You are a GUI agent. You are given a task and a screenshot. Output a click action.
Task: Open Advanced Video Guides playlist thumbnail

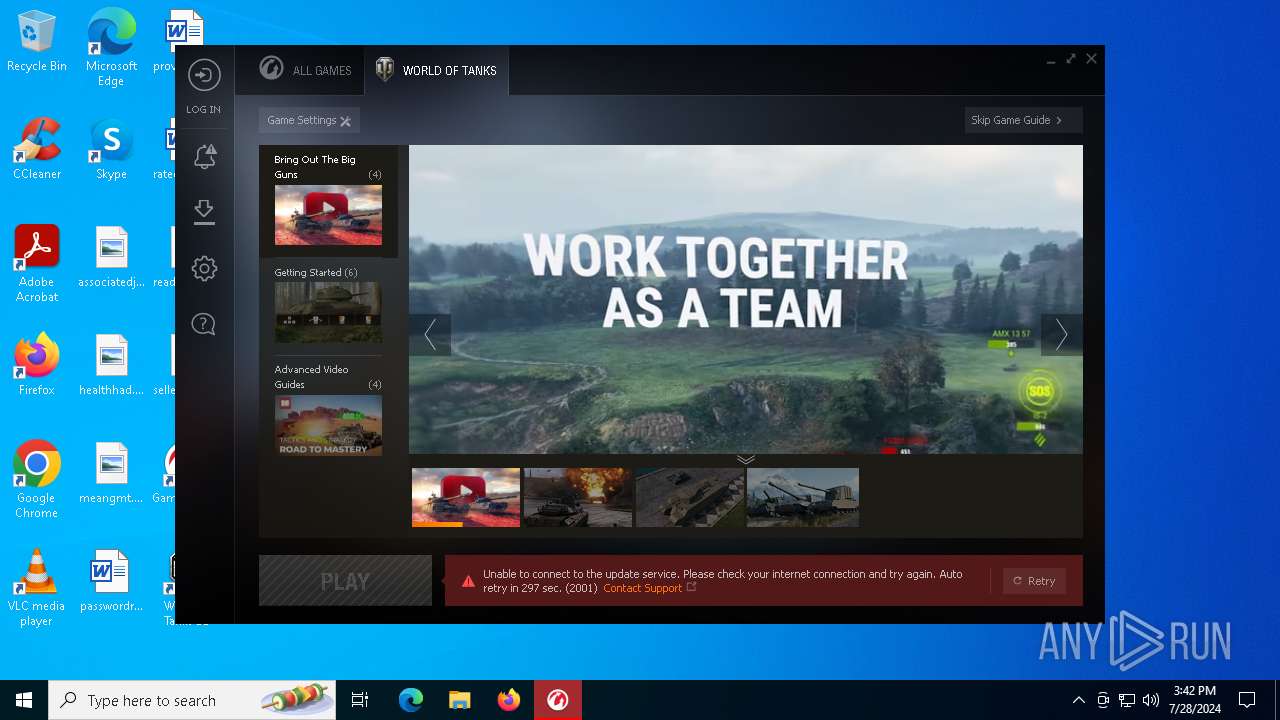coord(328,425)
